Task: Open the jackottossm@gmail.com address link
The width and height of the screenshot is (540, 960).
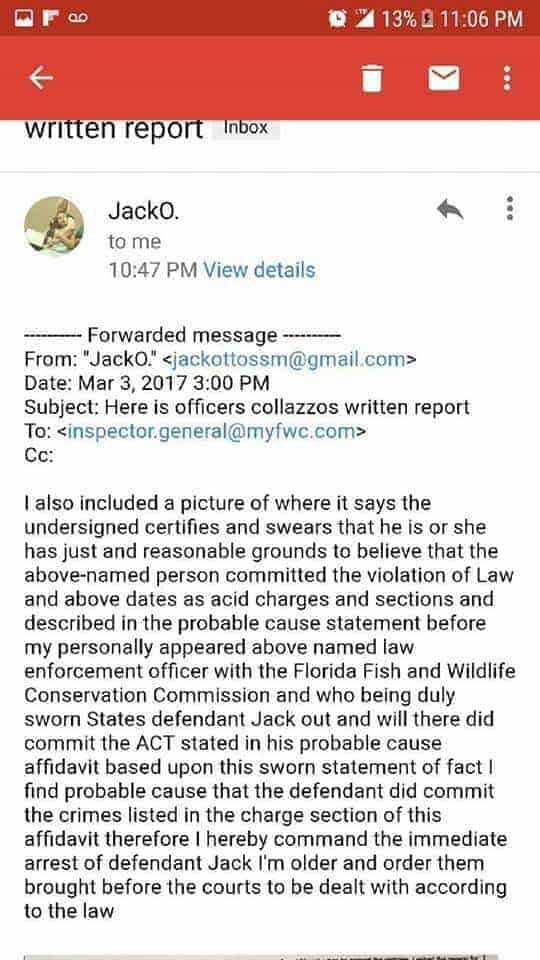Action: point(290,359)
